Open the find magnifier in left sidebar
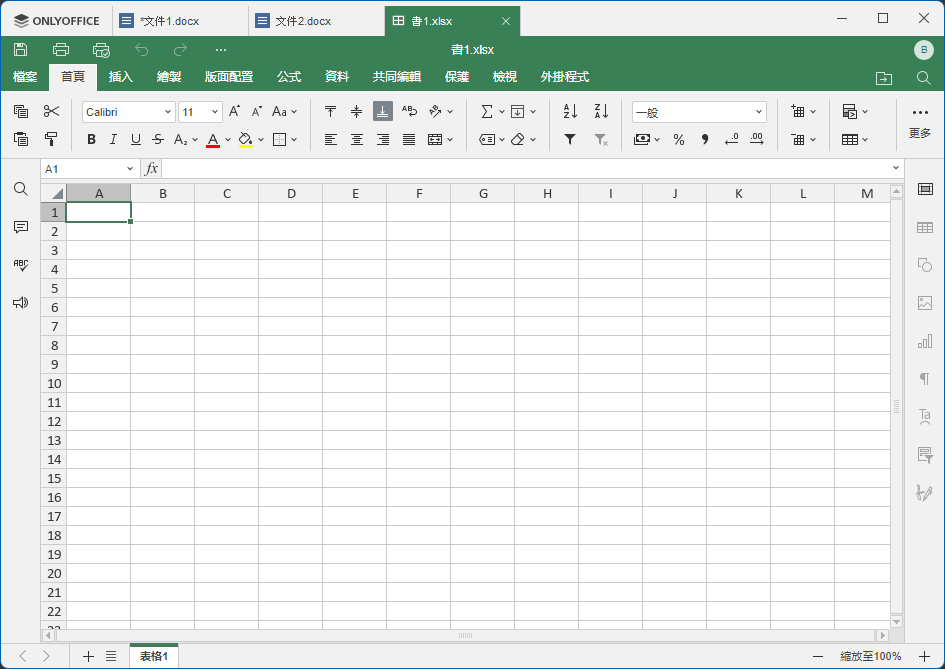Viewport: 945px width, 669px height. 21,189
